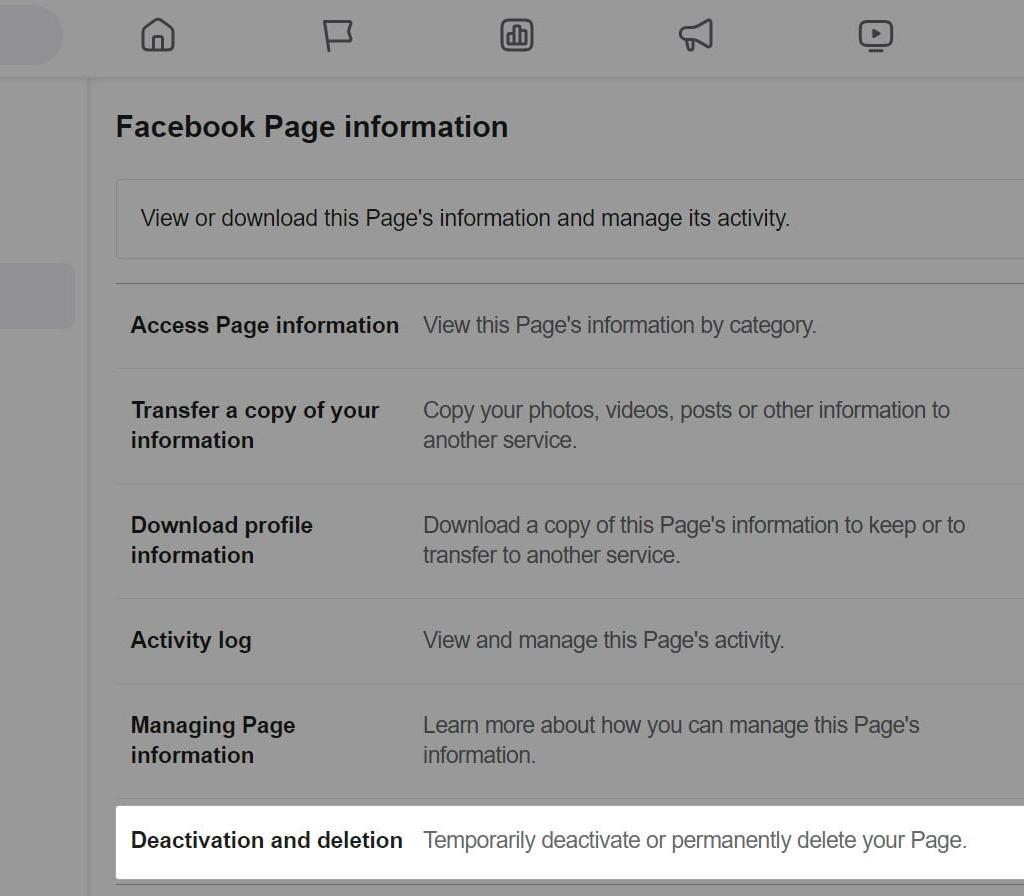Open Download profile information

pos(221,540)
